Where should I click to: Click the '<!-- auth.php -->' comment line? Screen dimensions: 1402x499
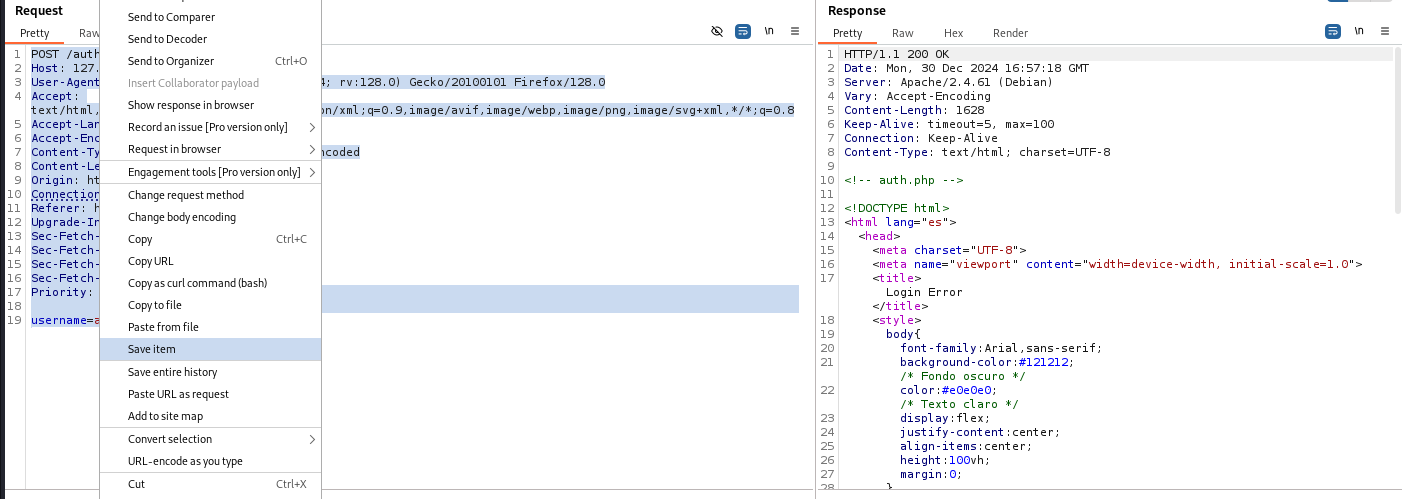click(x=903, y=180)
